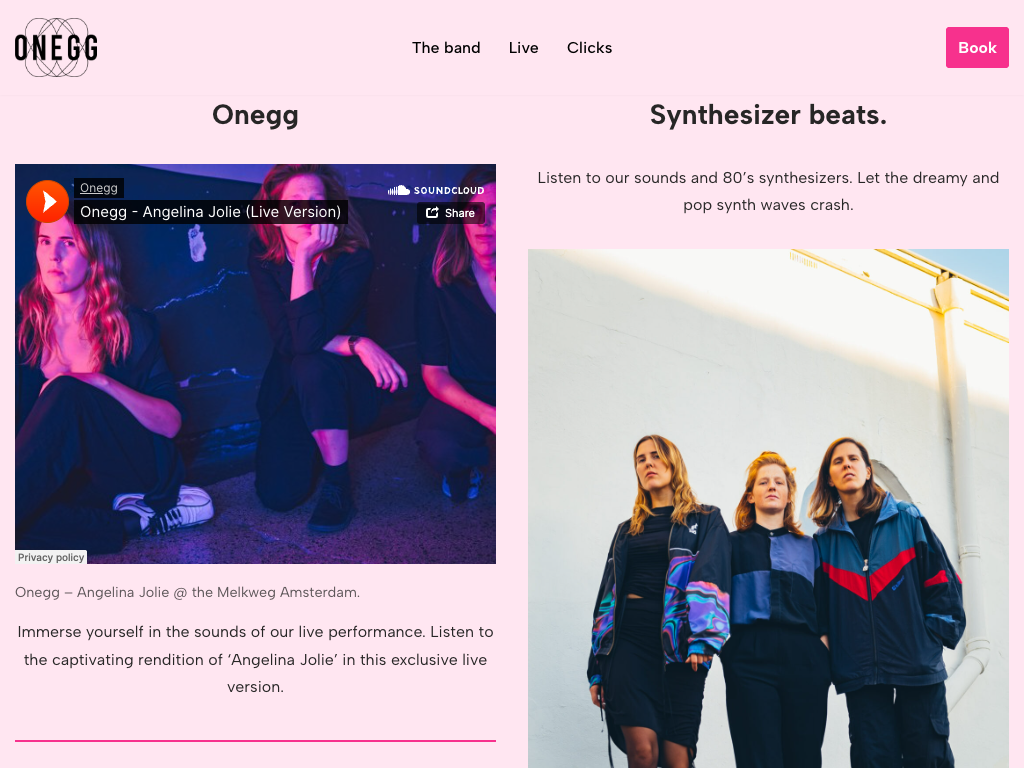Click the pink Book button
Viewport: 1024px width, 768px height.
point(977,48)
